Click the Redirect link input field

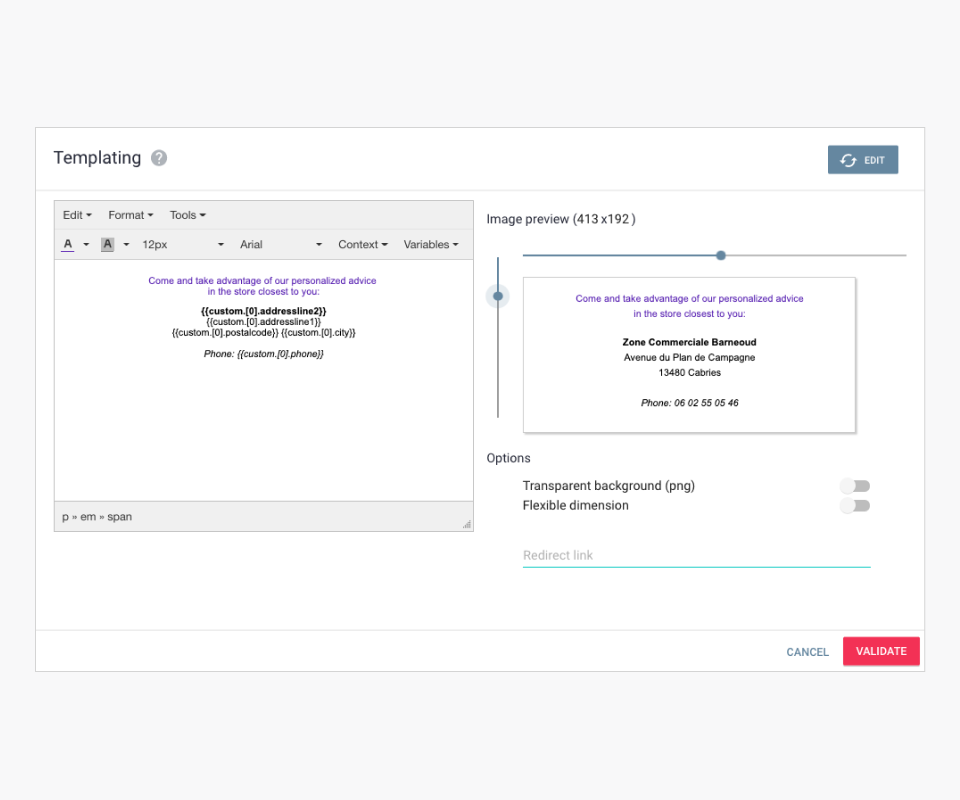point(696,555)
